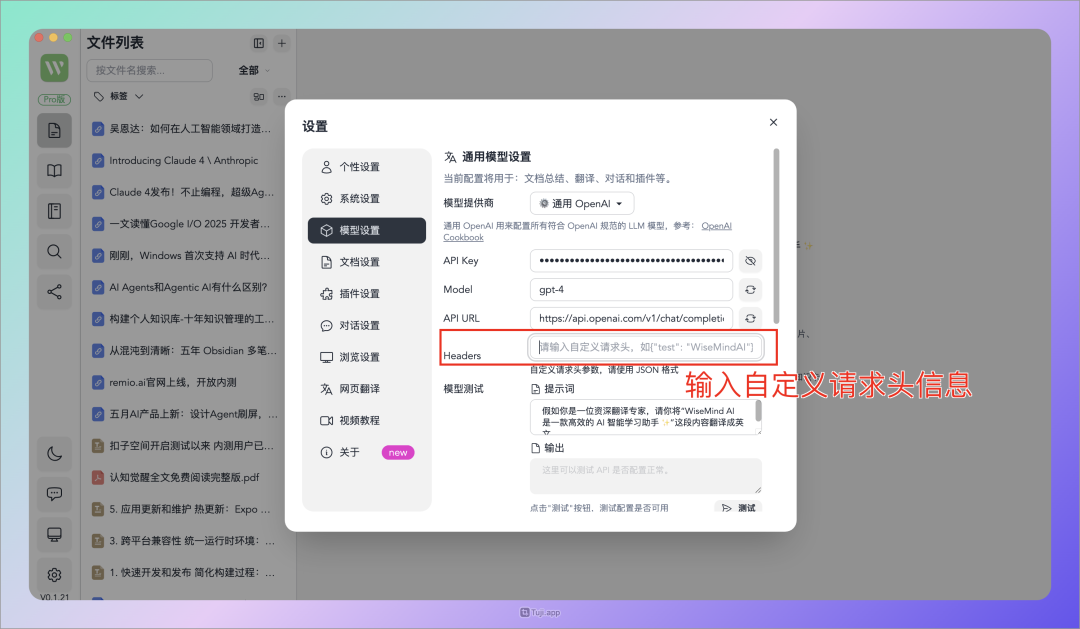Select 文档设置 in settings menu

click(x=366, y=262)
